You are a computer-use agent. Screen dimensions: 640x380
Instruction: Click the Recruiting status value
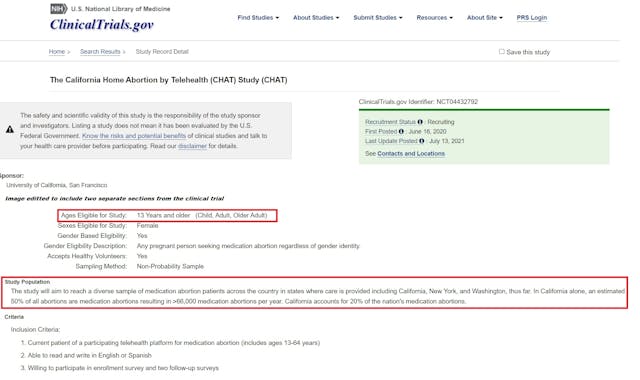coord(441,122)
